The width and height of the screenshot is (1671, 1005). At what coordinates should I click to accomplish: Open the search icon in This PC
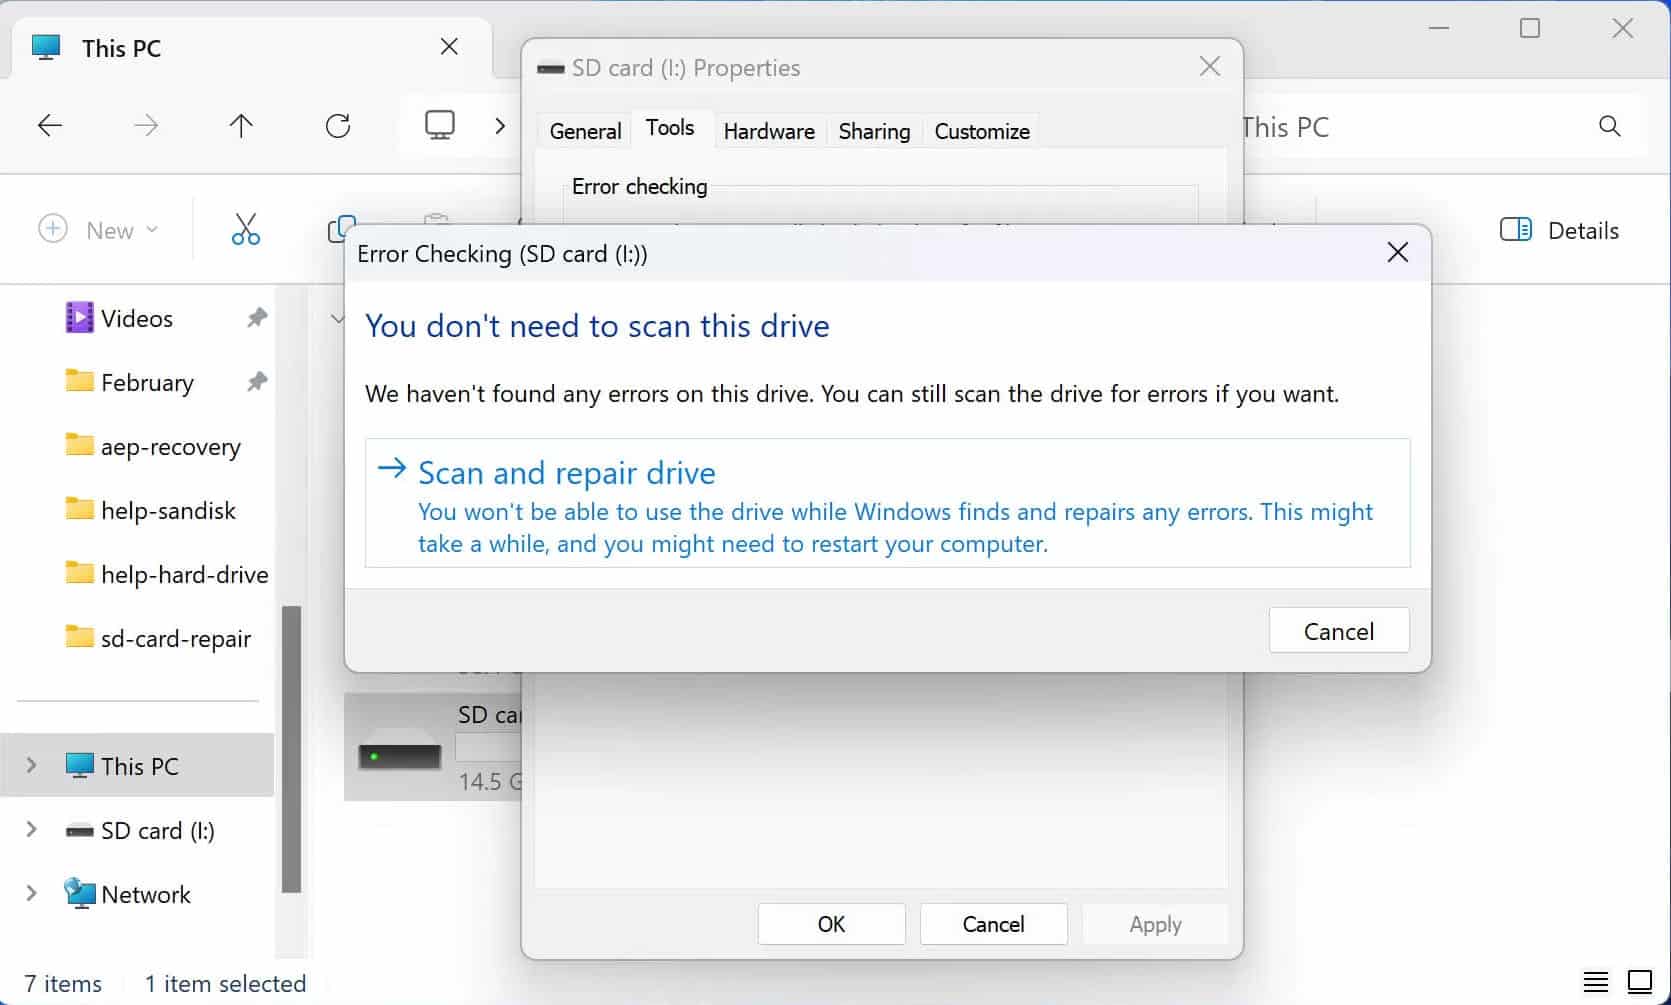[1609, 126]
